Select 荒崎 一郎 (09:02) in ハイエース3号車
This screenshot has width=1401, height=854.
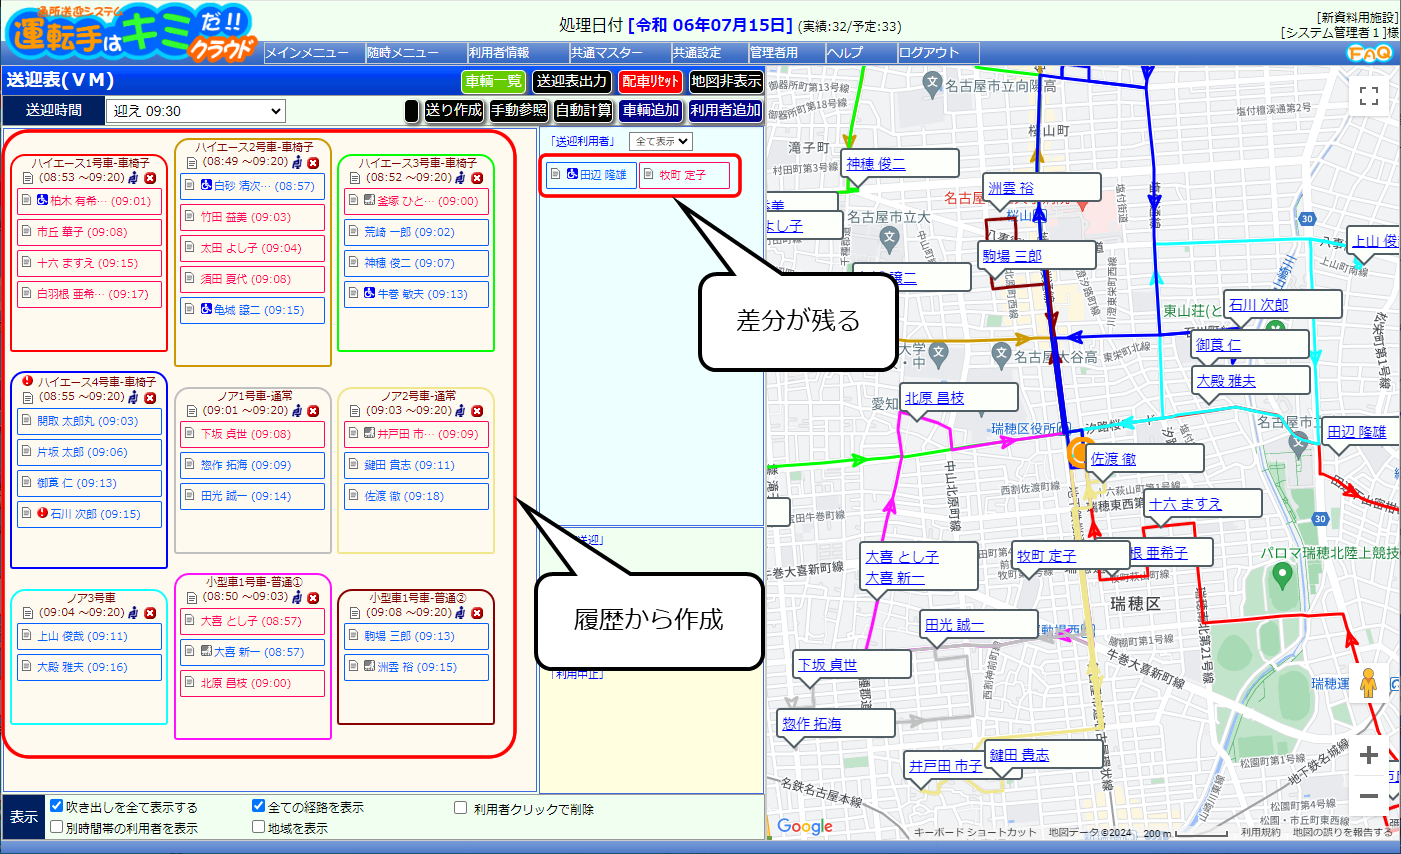tap(416, 232)
